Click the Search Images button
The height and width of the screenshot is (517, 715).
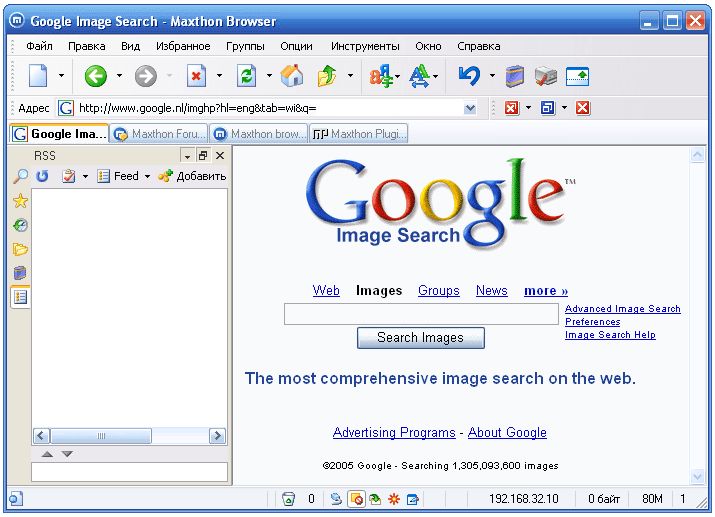[x=420, y=338]
